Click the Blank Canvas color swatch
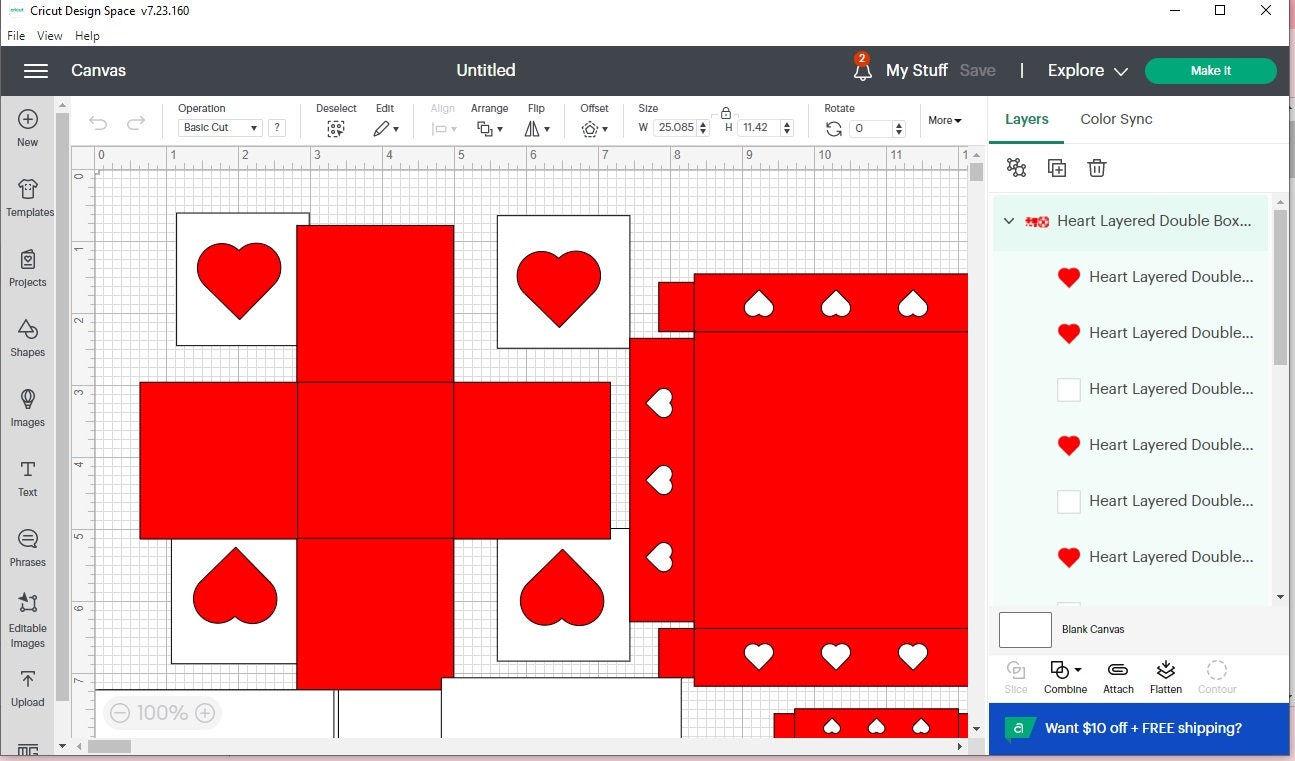This screenshot has height=761, width=1295. (1025, 630)
